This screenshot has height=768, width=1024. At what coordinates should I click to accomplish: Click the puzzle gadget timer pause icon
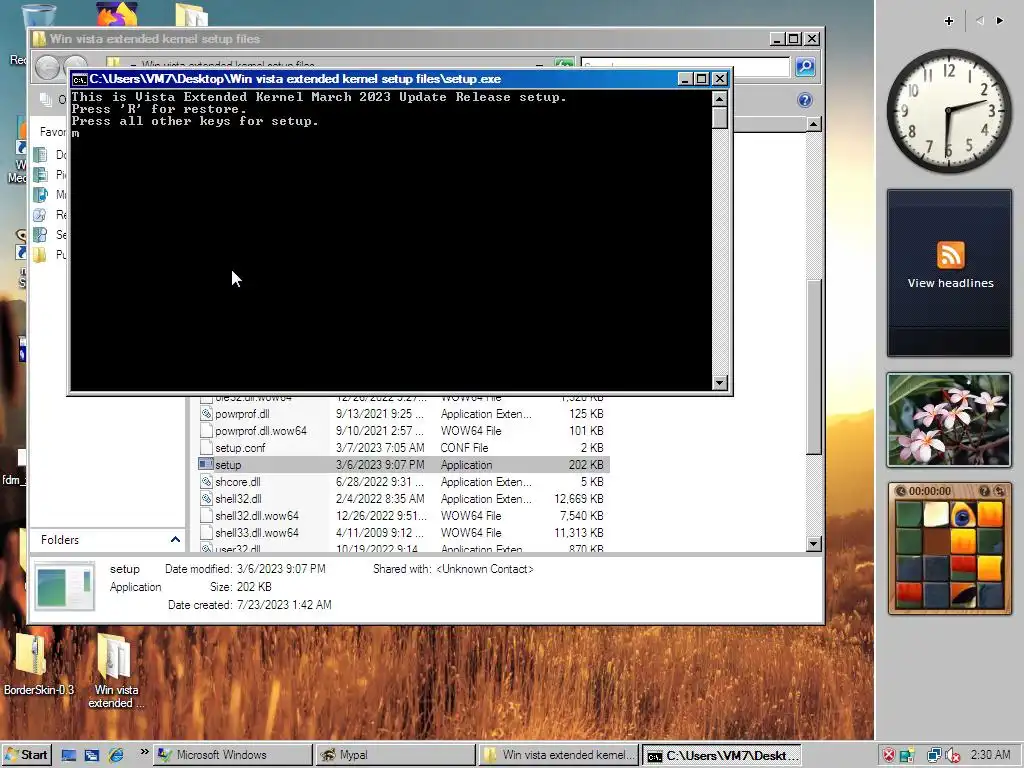click(901, 491)
